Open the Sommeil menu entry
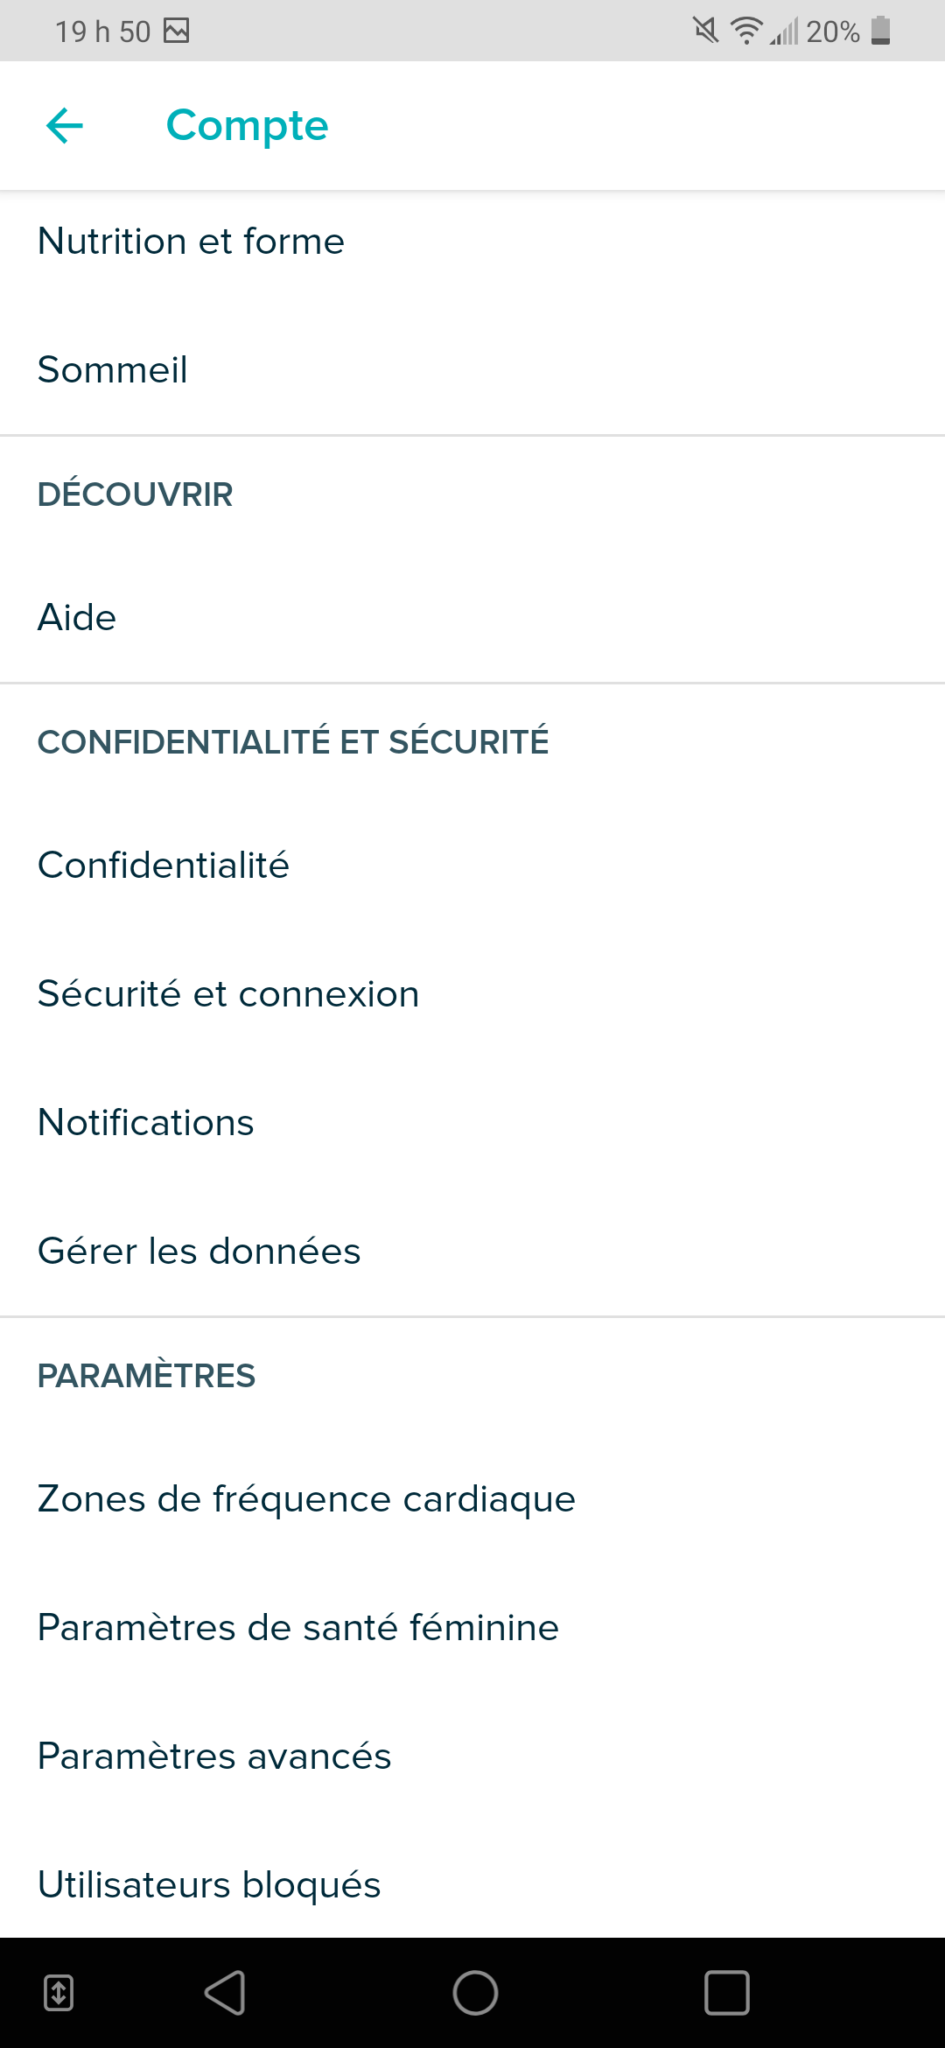The image size is (945, 2048). tap(113, 370)
